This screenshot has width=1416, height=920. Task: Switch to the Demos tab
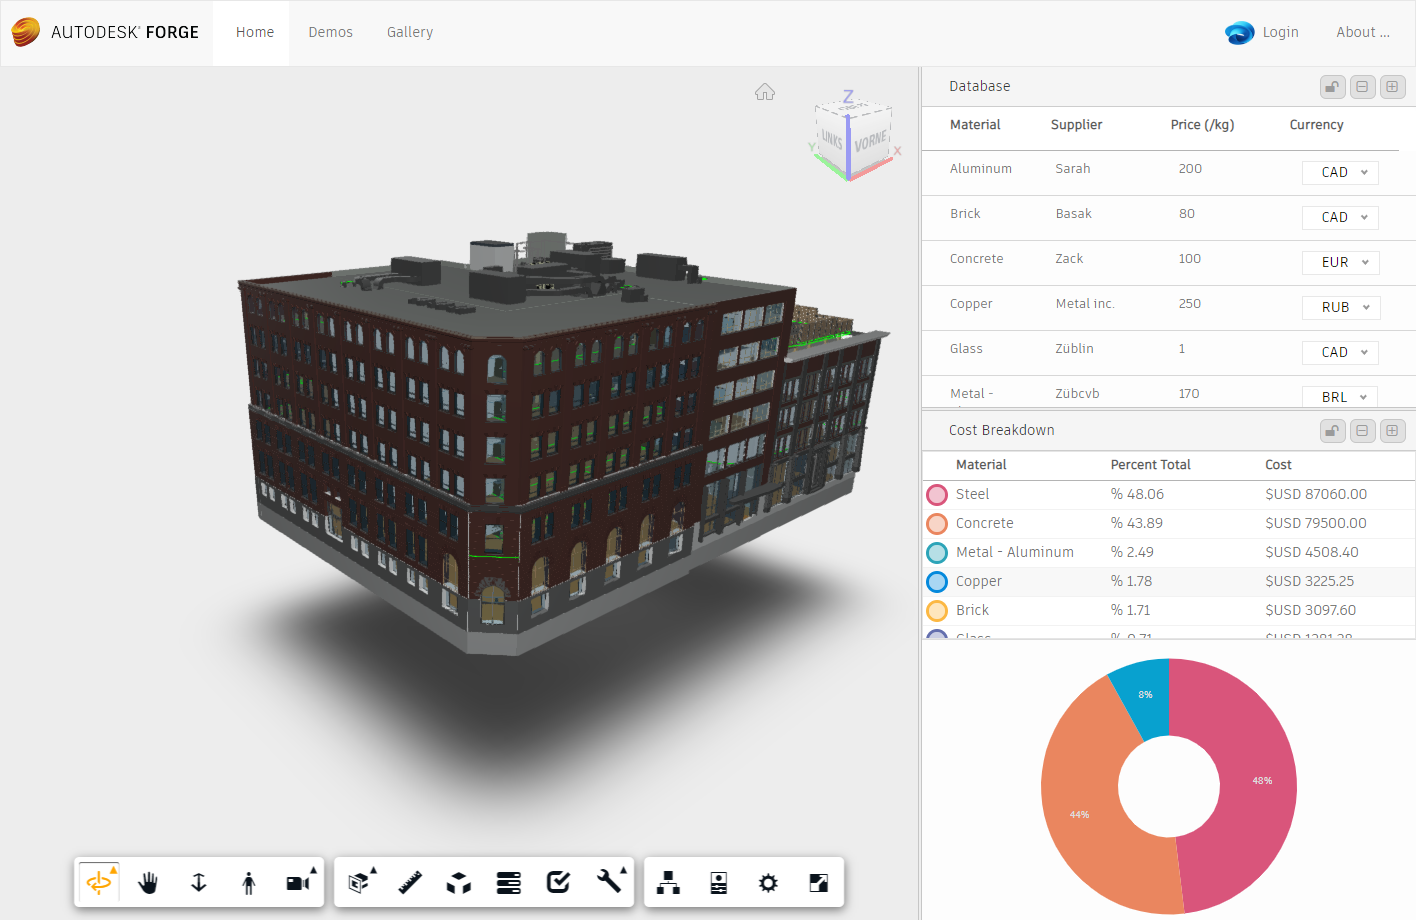click(330, 31)
